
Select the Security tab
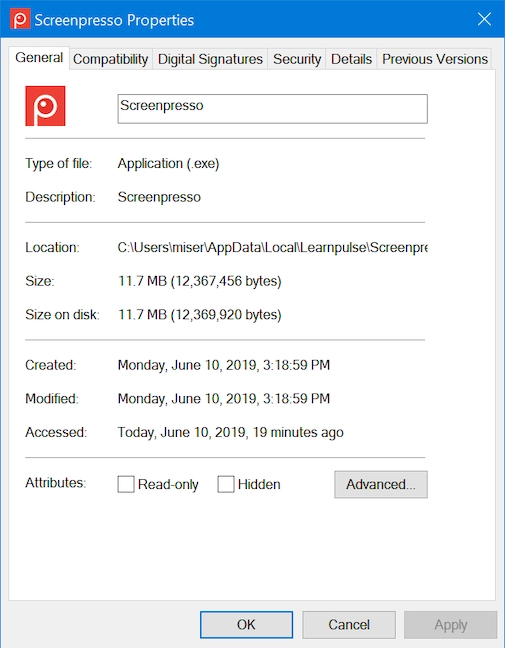(297, 59)
